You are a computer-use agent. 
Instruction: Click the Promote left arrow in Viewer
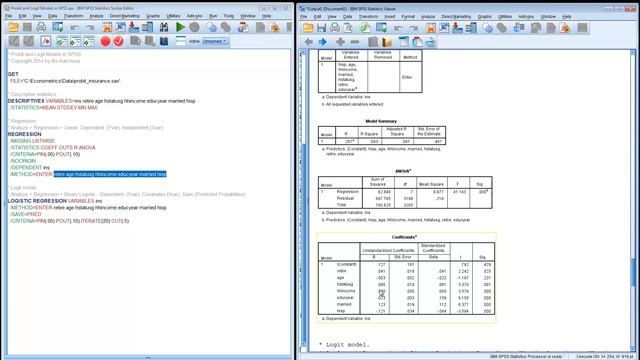309,42
